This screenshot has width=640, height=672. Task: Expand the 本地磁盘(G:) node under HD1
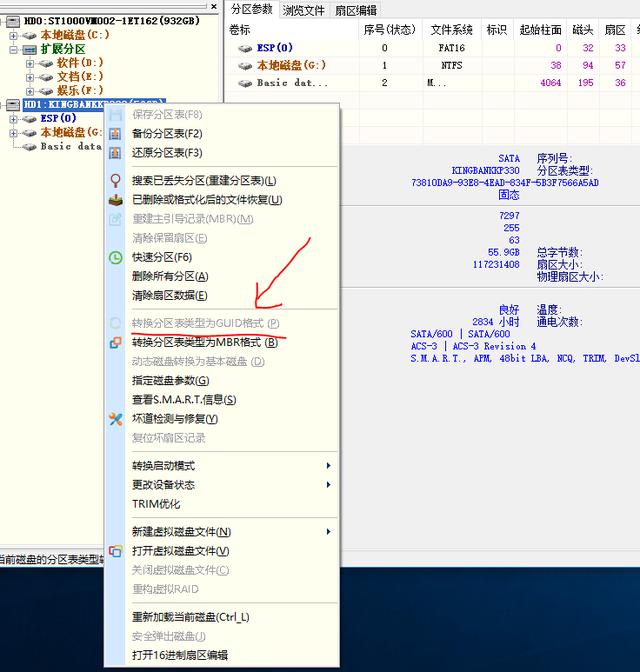13,133
